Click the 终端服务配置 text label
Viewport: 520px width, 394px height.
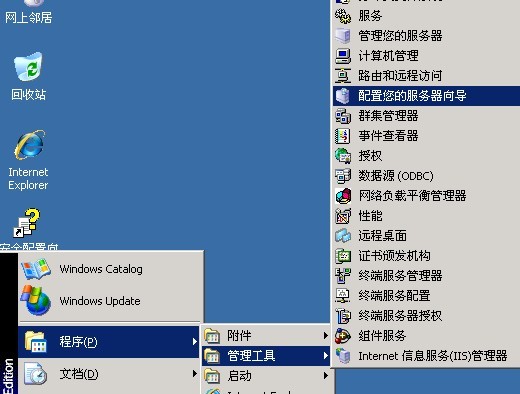coord(394,296)
